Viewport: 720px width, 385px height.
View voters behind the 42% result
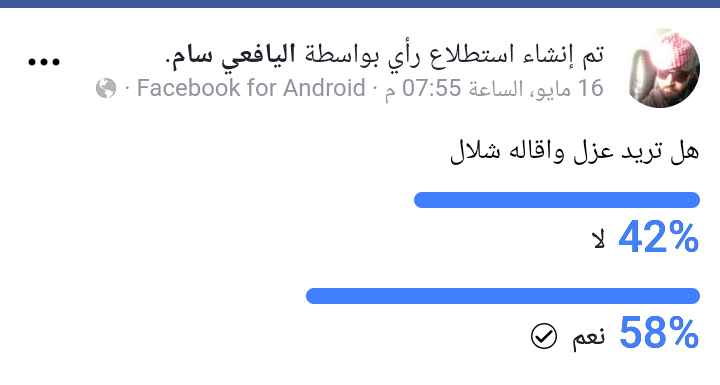point(658,237)
